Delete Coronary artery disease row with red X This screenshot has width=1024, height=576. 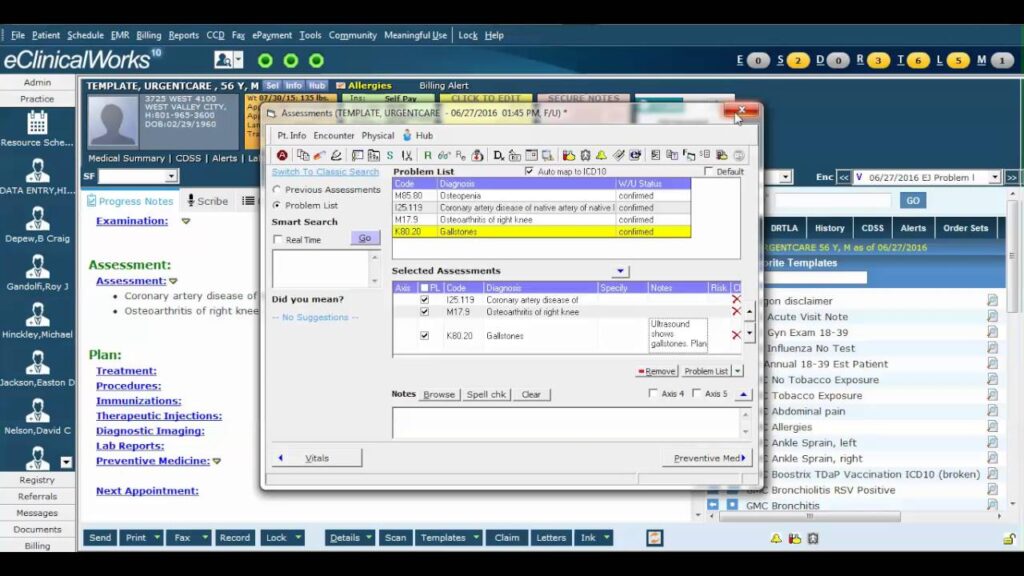click(x=736, y=299)
